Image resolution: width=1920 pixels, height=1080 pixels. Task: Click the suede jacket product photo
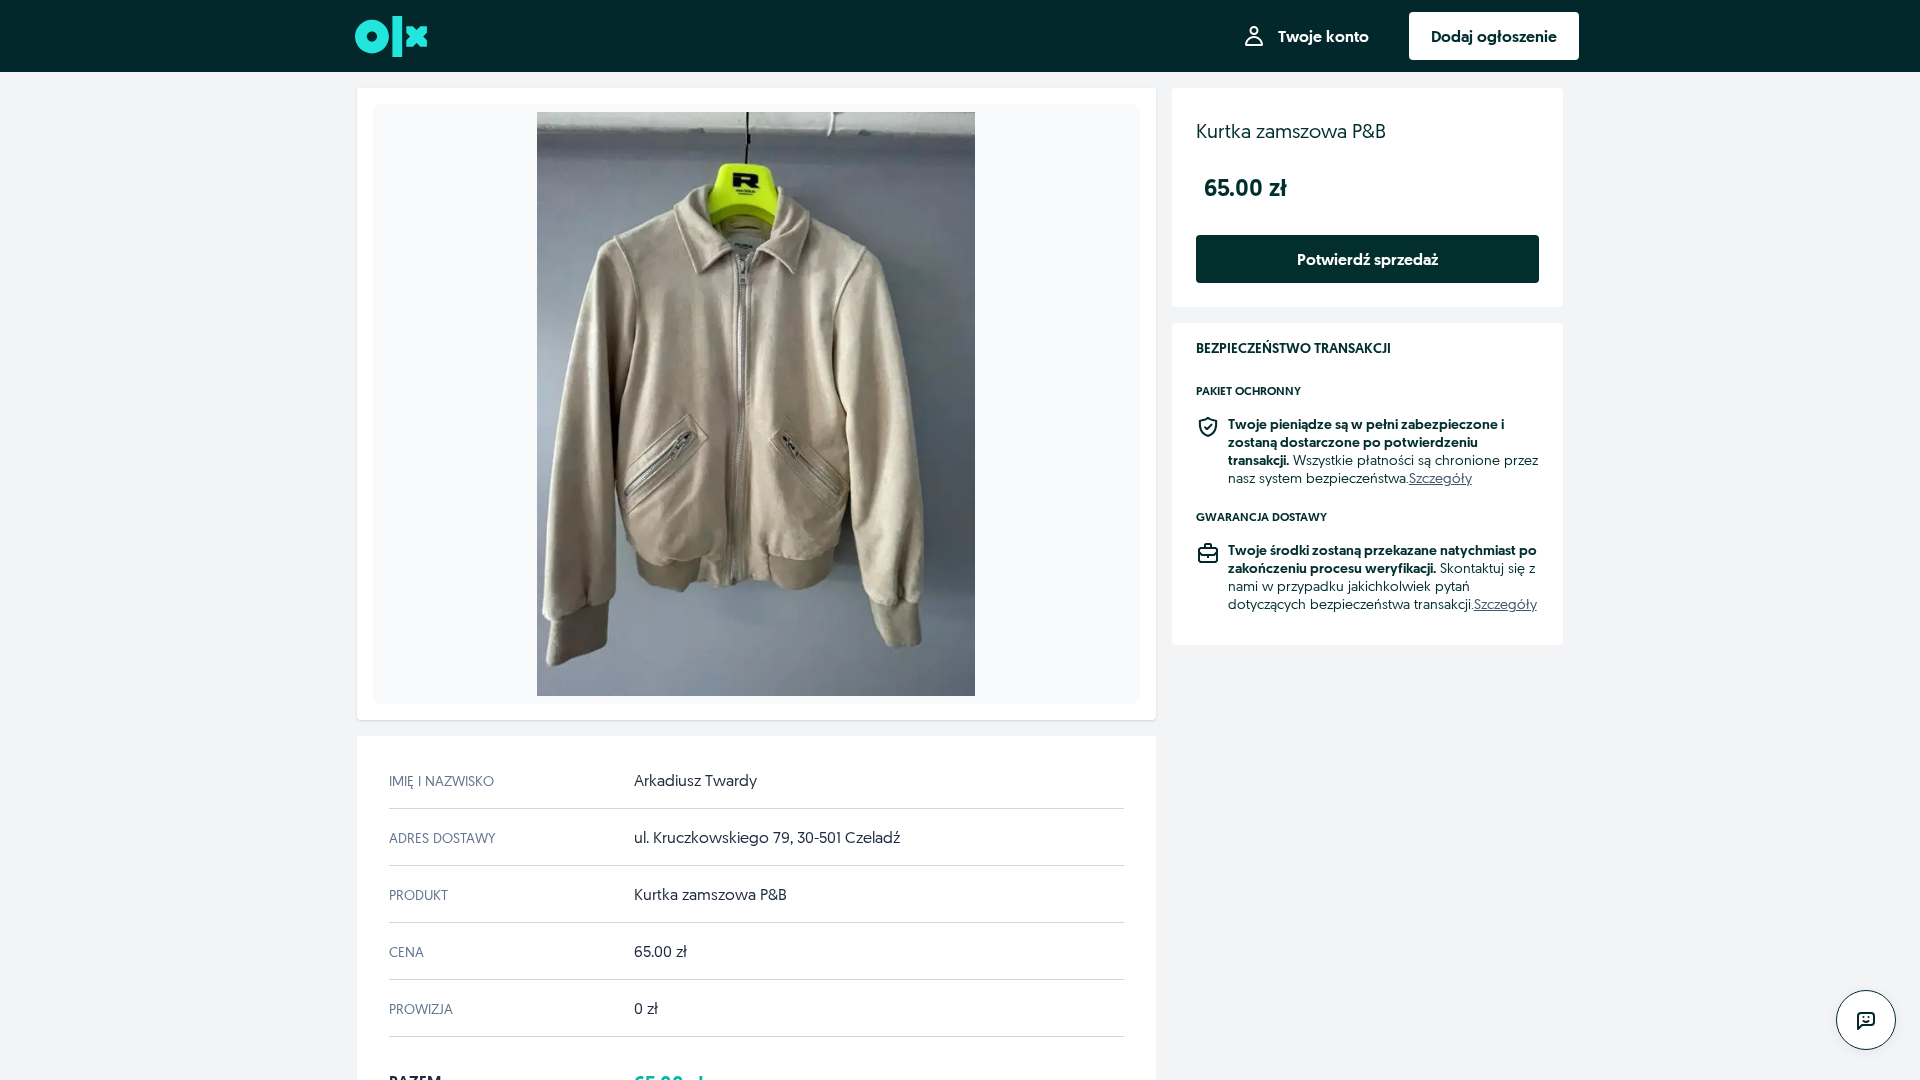(756, 404)
